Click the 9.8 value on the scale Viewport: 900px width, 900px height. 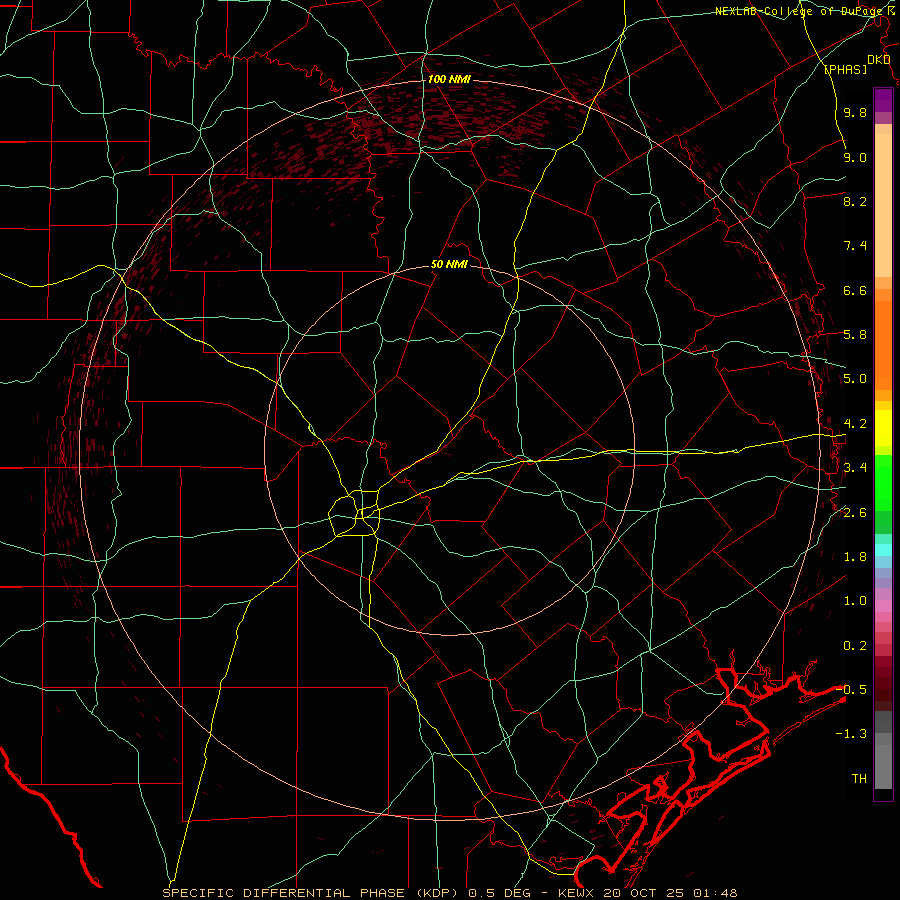[855, 113]
